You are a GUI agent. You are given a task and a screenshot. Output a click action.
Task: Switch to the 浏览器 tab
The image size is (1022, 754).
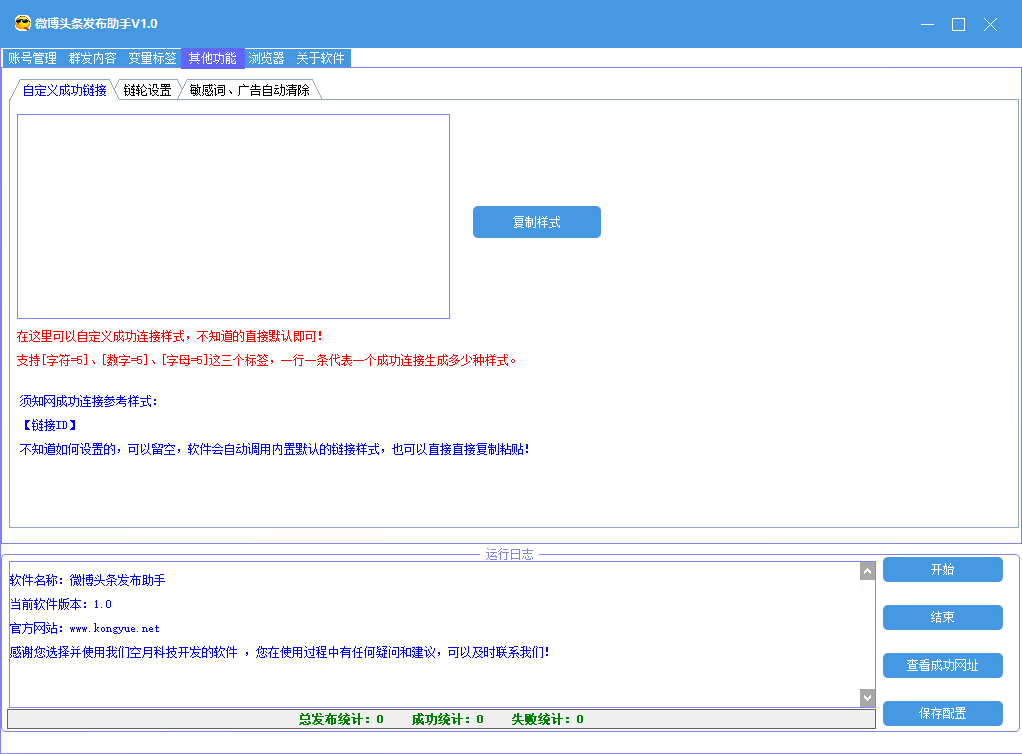tap(267, 58)
